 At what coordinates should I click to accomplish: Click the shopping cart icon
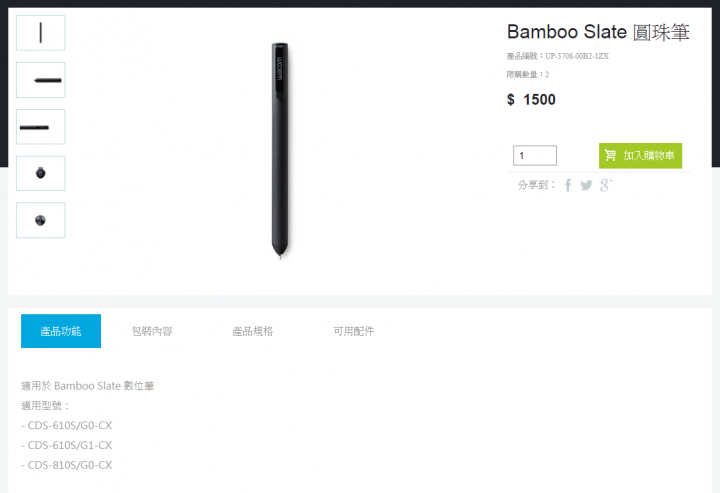click(x=610, y=156)
